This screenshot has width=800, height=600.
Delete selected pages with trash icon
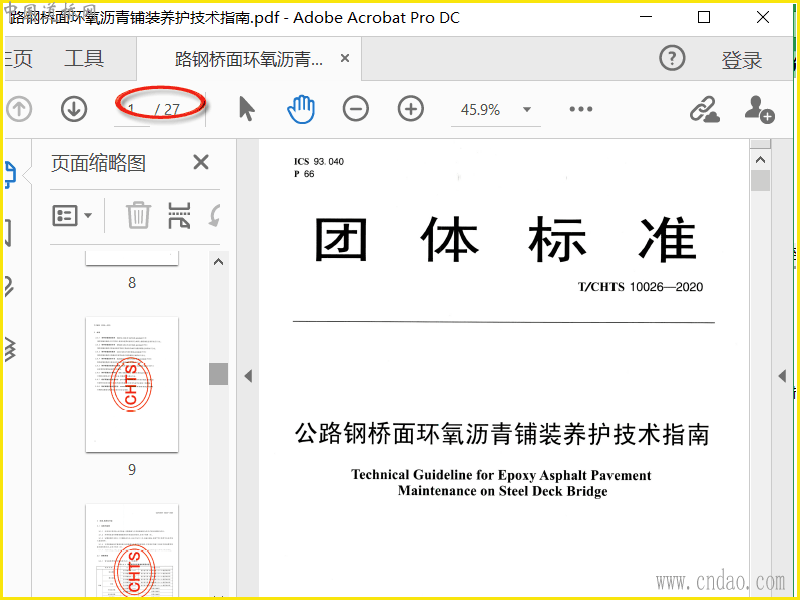tap(138, 215)
